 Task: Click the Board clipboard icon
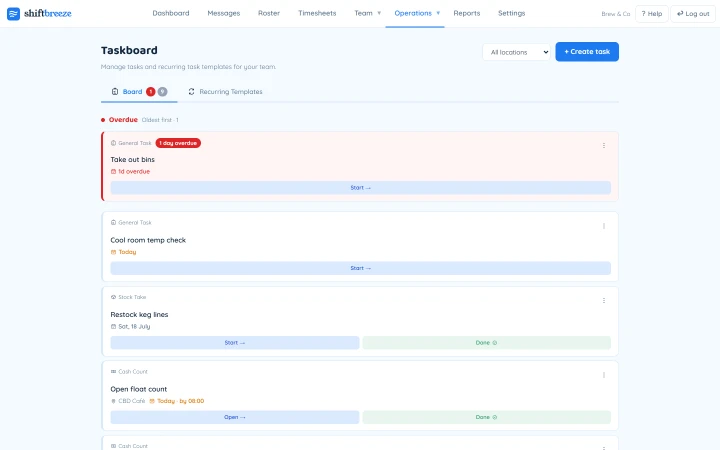(115, 92)
